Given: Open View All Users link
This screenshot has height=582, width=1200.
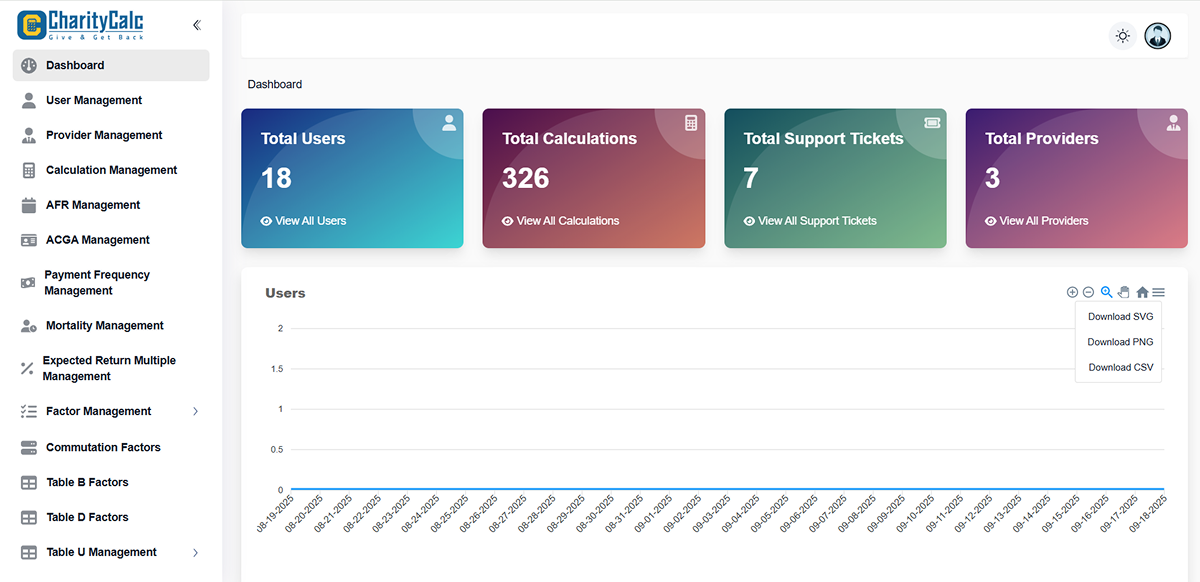Looking at the screenshot, I should (304, 221).
